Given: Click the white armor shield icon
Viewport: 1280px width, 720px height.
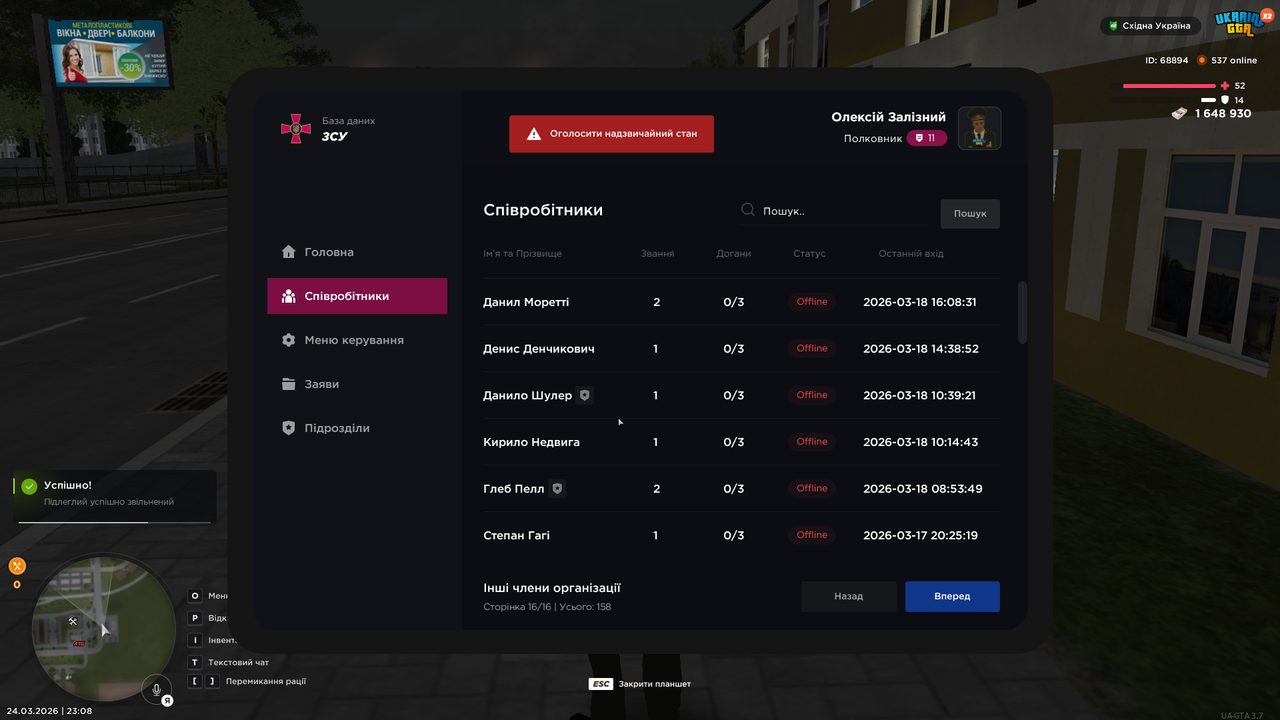Looking at the screenshot, I should pos(1225,100).
